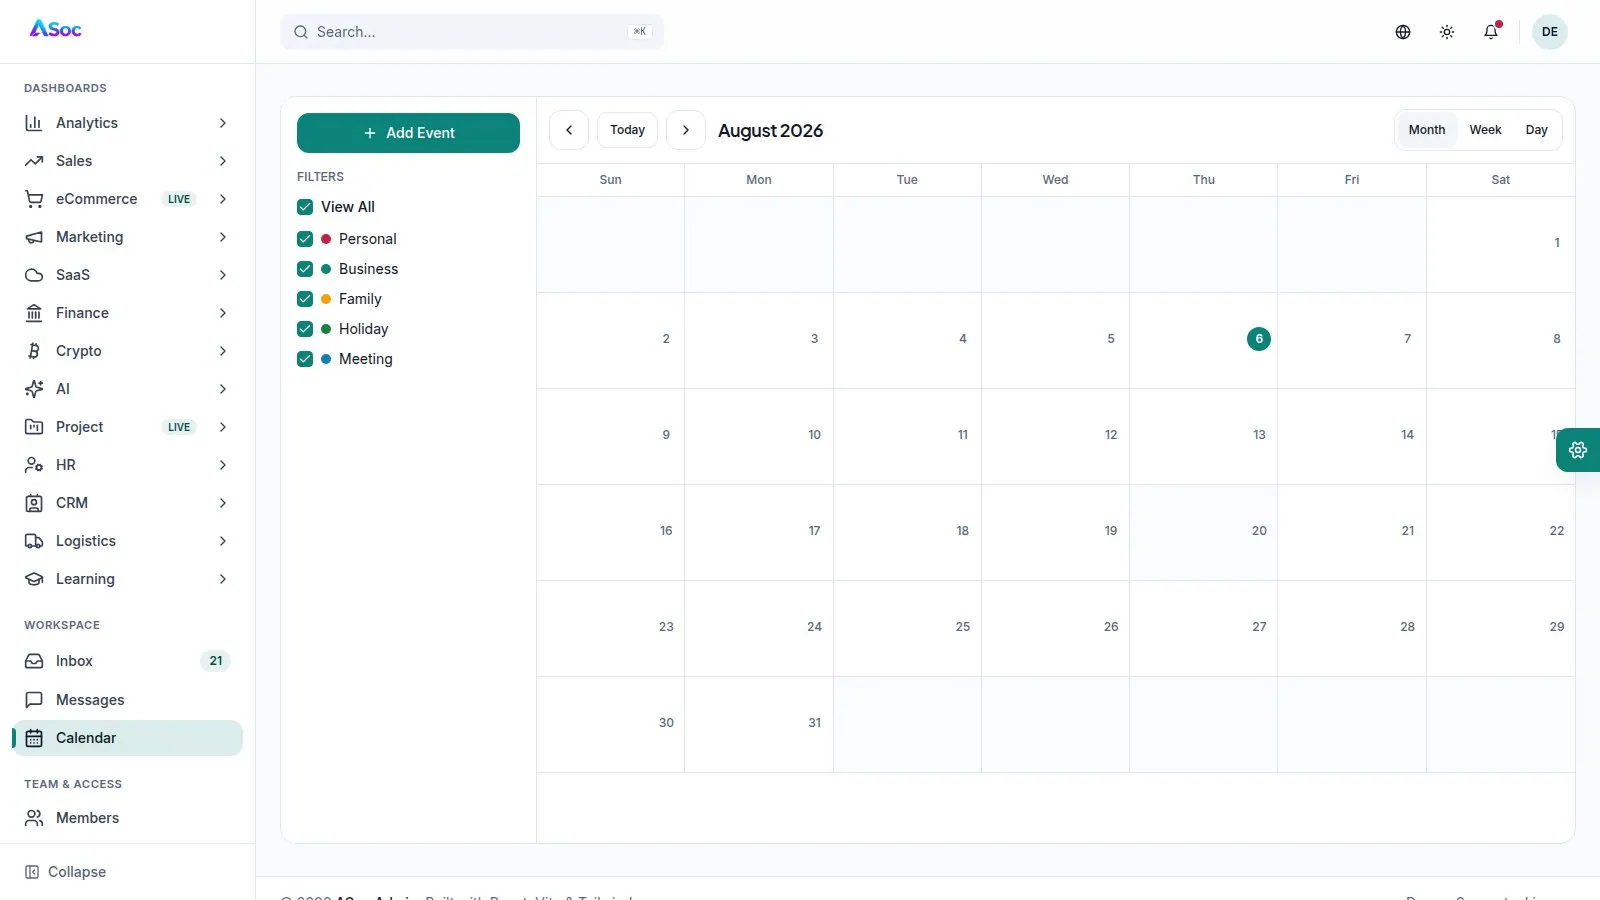Open the language globe icon
Screen dimensions: 1600x900
pyautogui.click(x=1403, y=32)
